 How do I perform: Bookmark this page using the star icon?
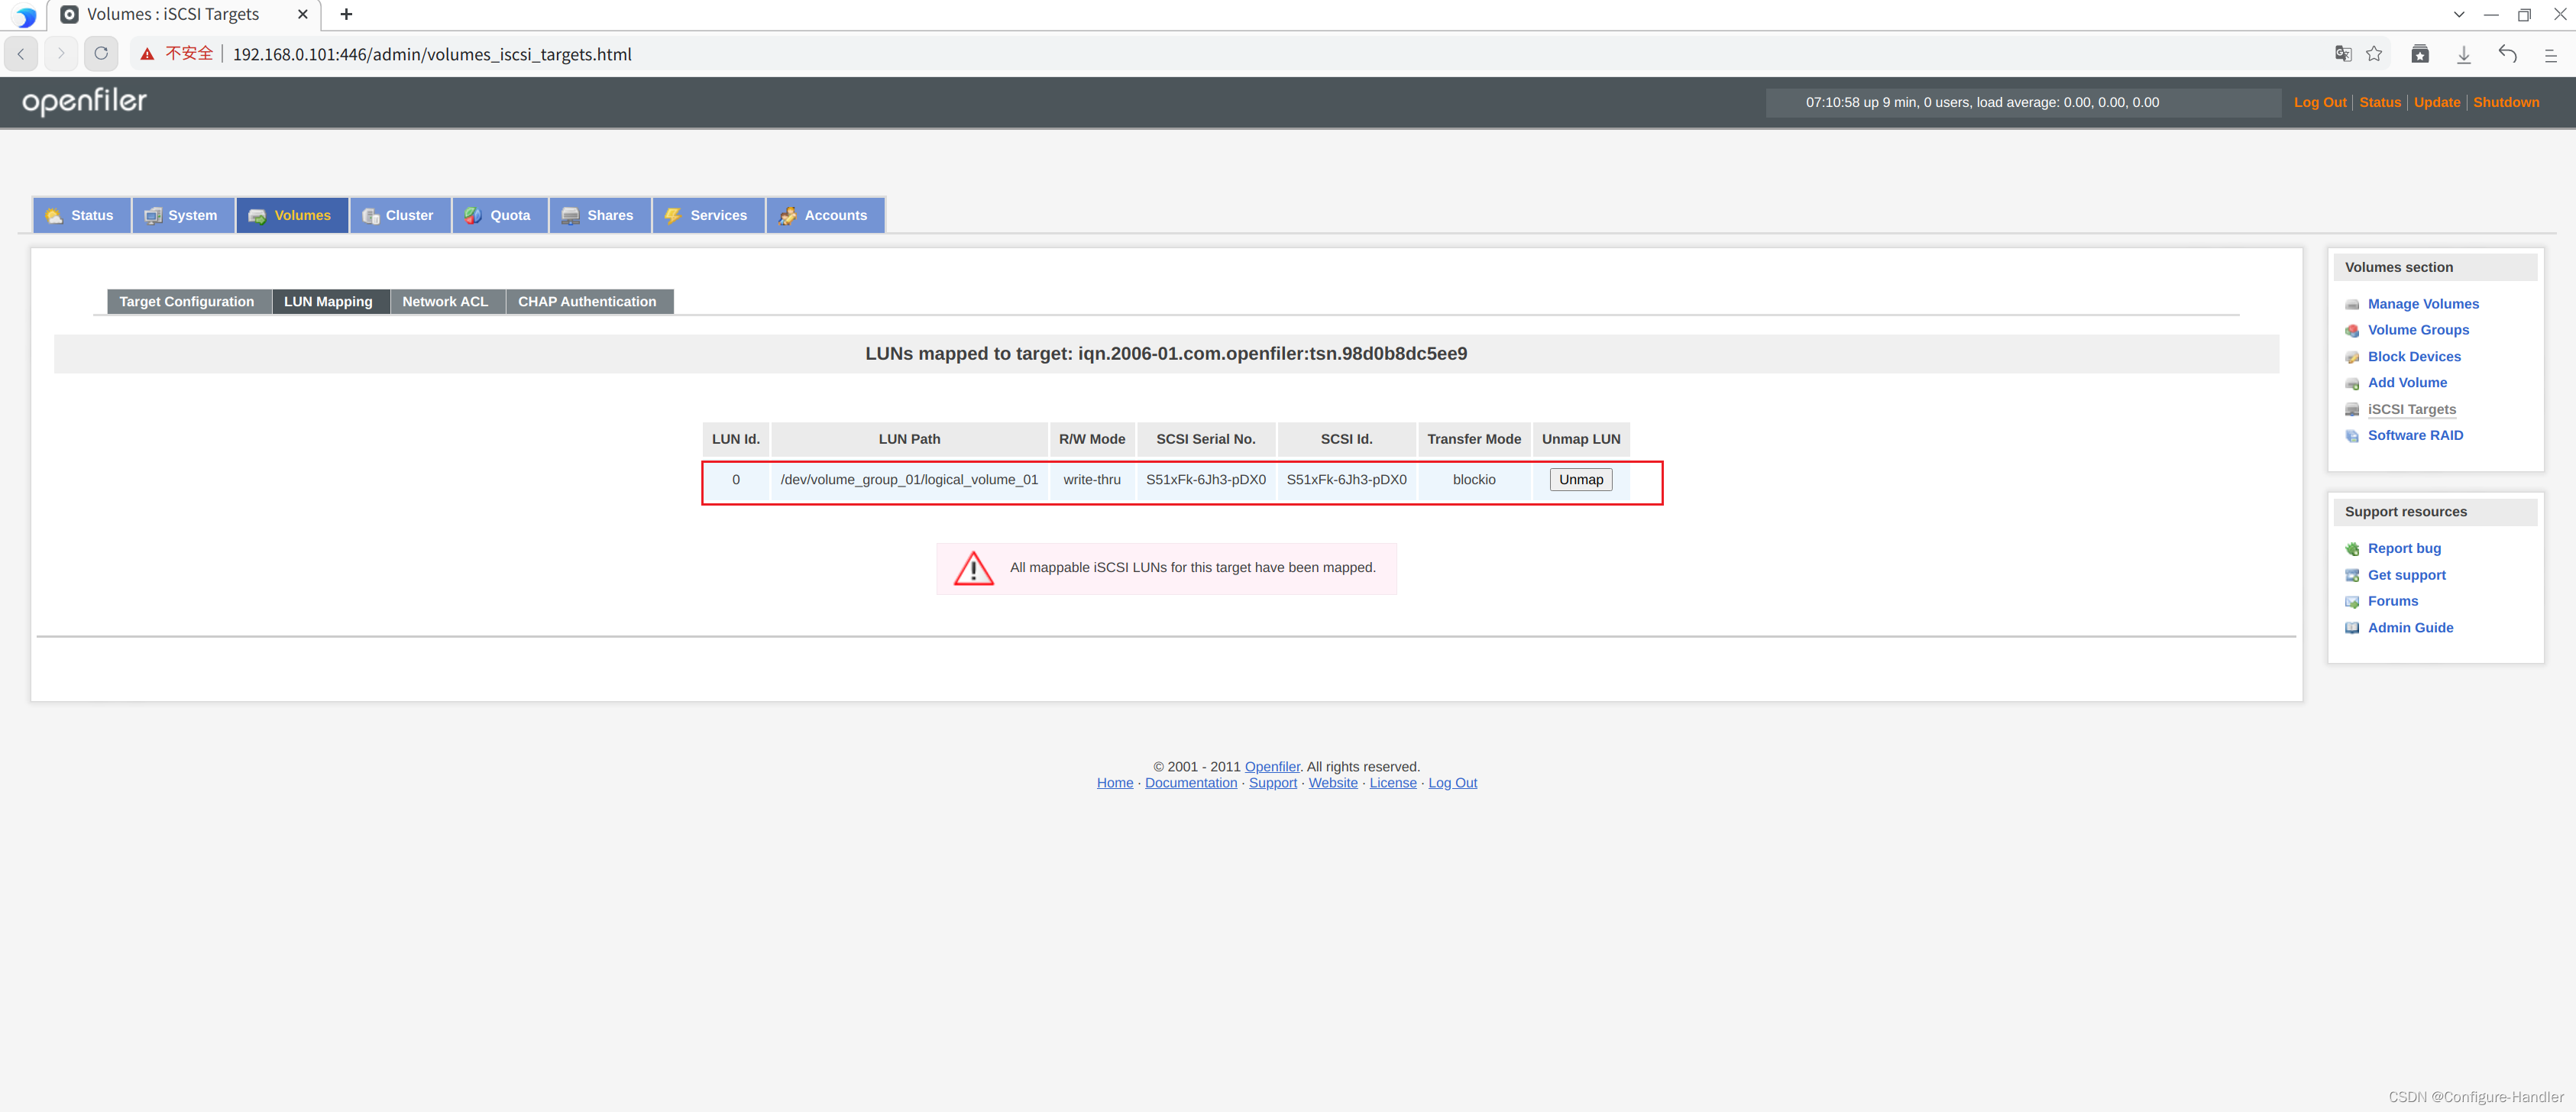(x=2375, y=54)
